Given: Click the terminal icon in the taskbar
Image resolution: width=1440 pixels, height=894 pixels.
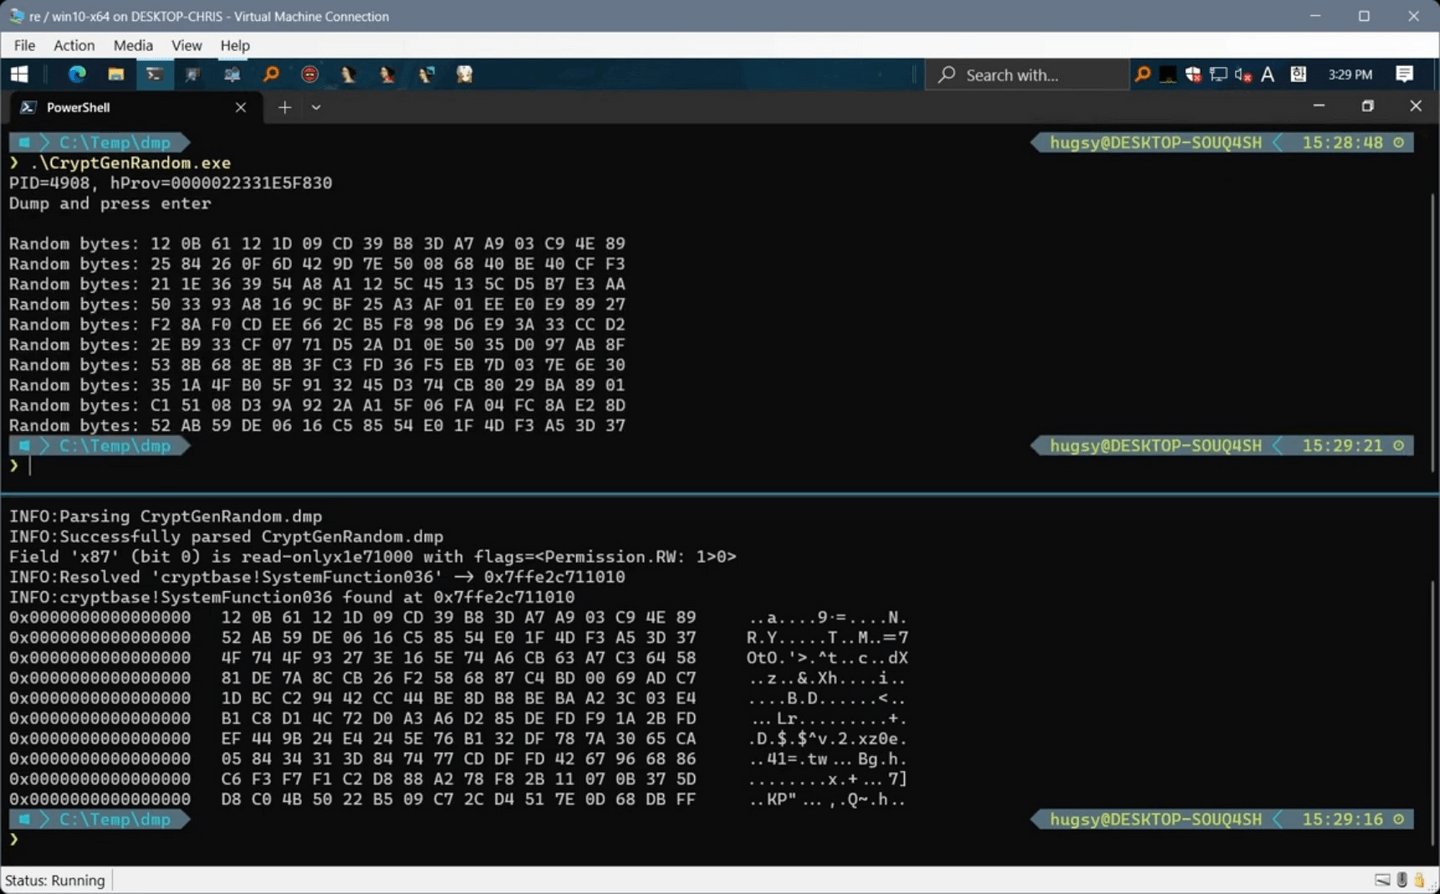Looking at the screenshot, I should point(154,74).
